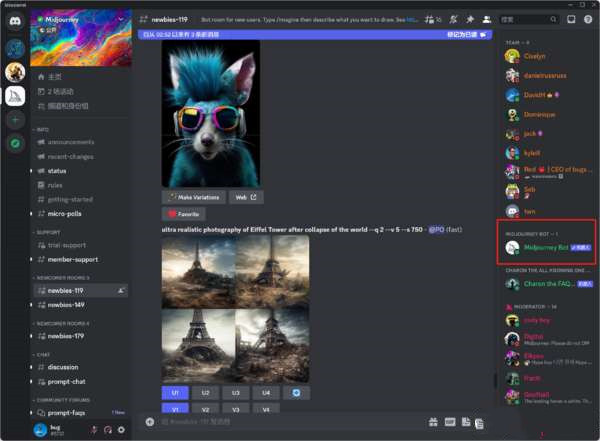Viewport: 600px width, 441px height.
Task: Toggle microphone mute in user panel
Action: [94, 430]
